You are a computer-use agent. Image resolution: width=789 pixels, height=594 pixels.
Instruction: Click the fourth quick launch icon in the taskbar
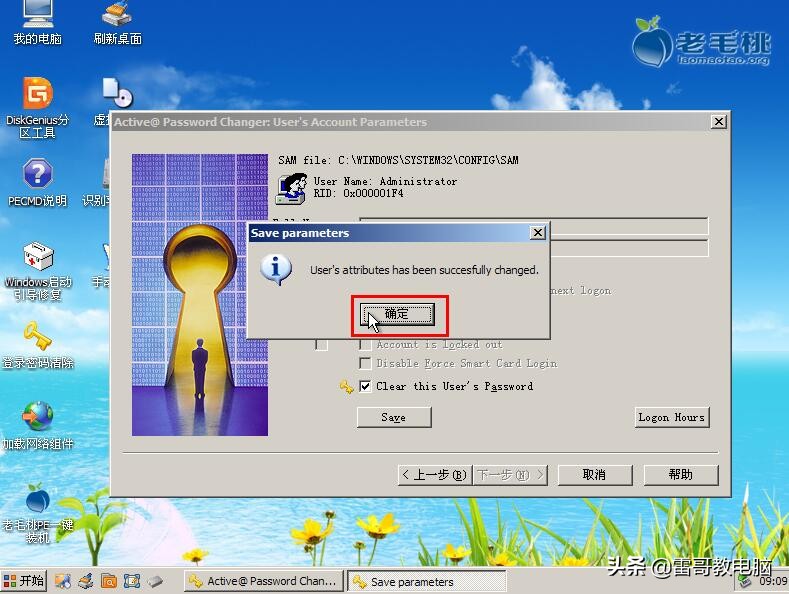[132, 581]
